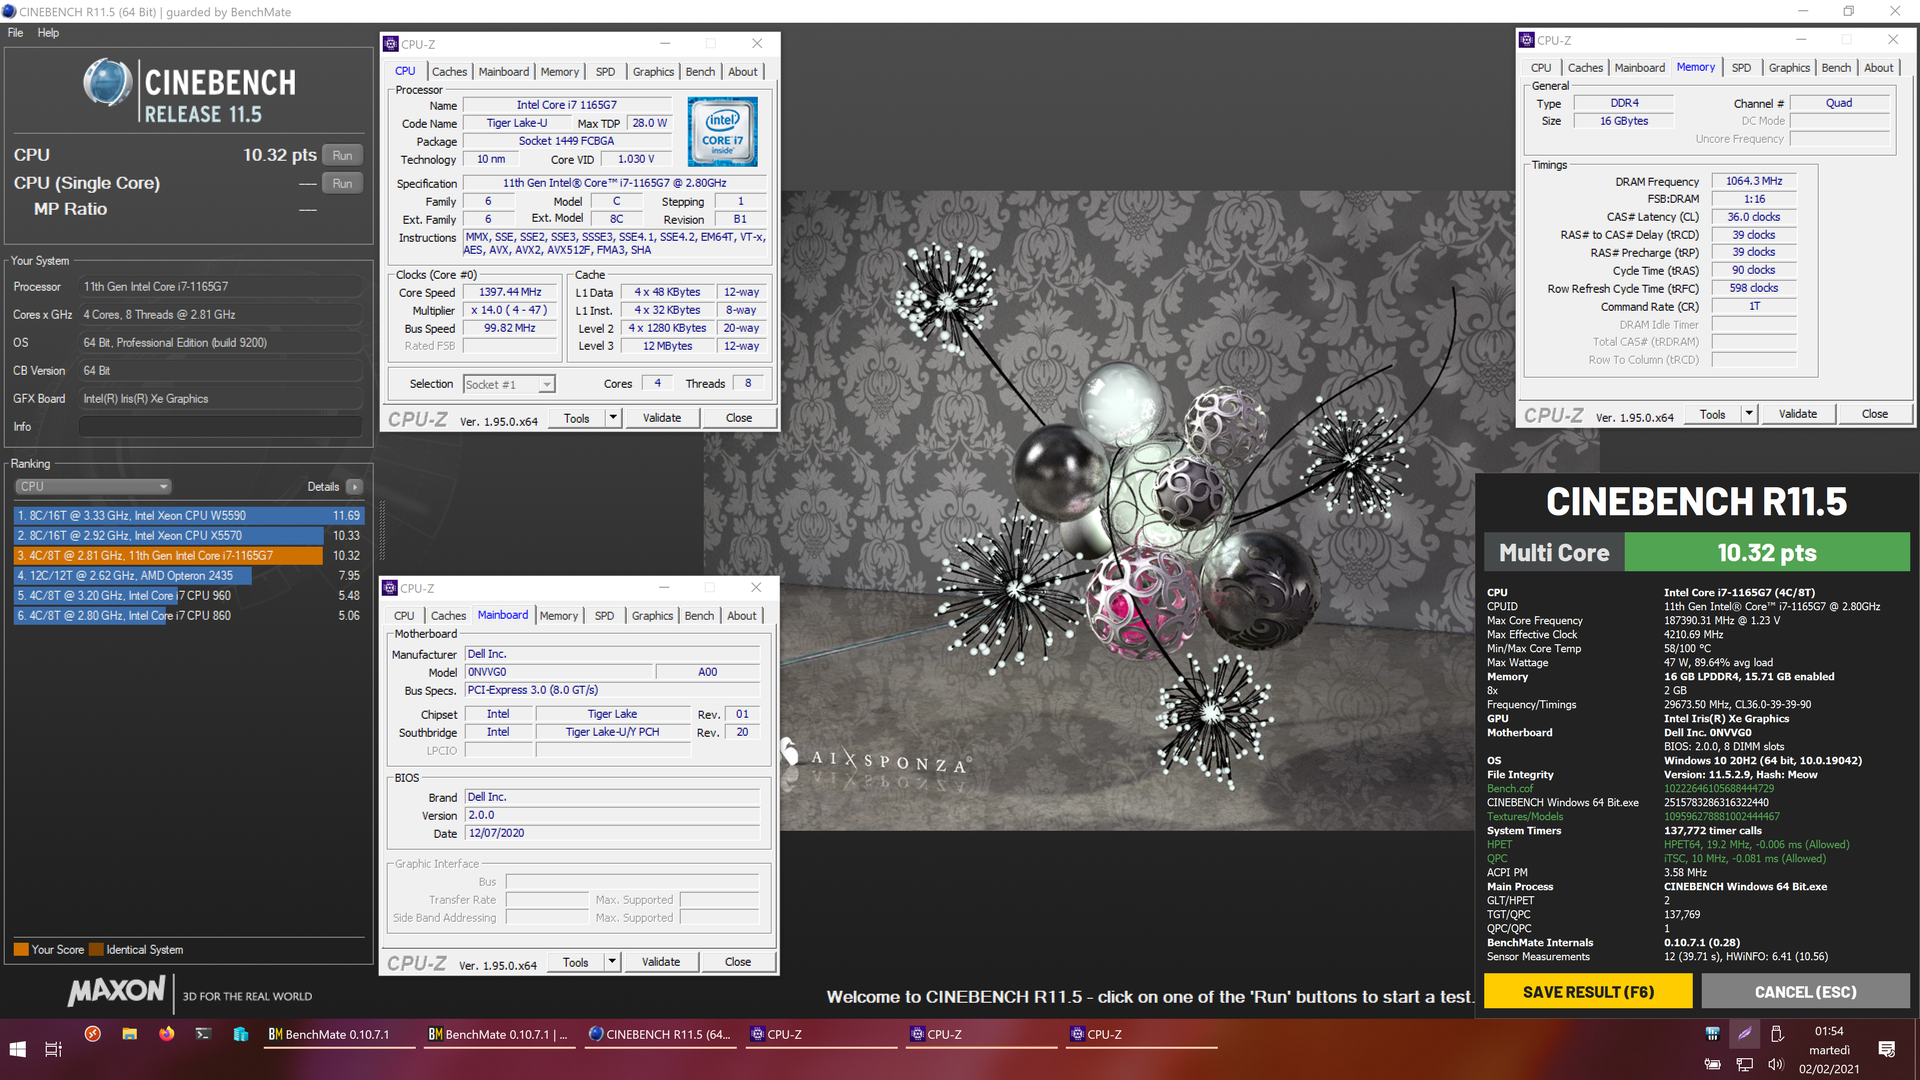Select Memory tab in Mainboard CPU-Z window
Viewport: 1920px width, 1080px height.
pos(559,616)
